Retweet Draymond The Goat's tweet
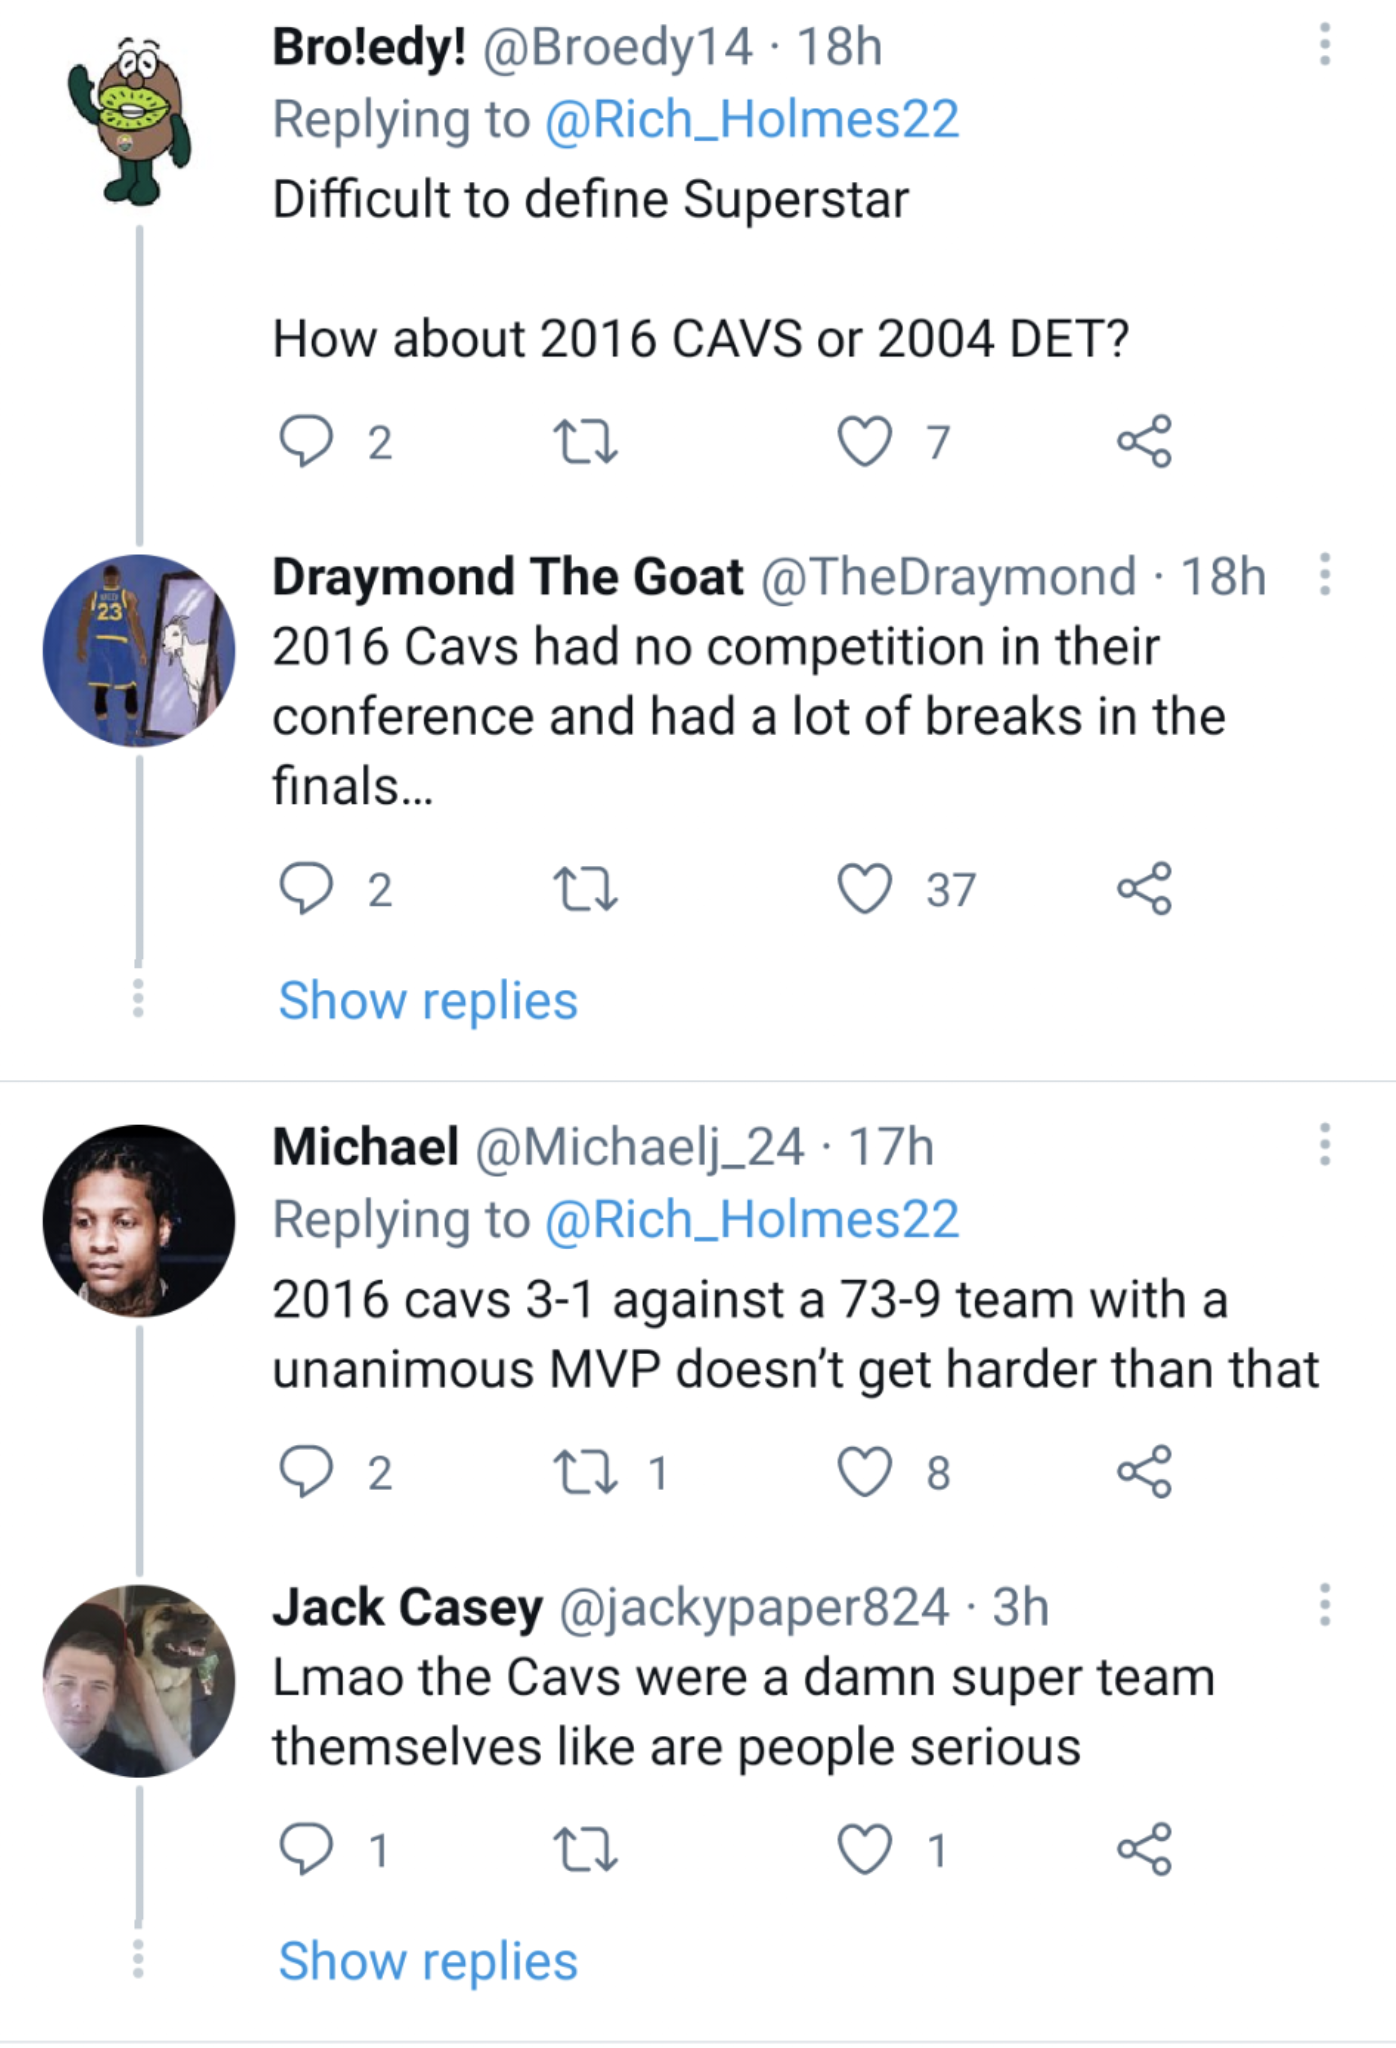 (585, 889)
